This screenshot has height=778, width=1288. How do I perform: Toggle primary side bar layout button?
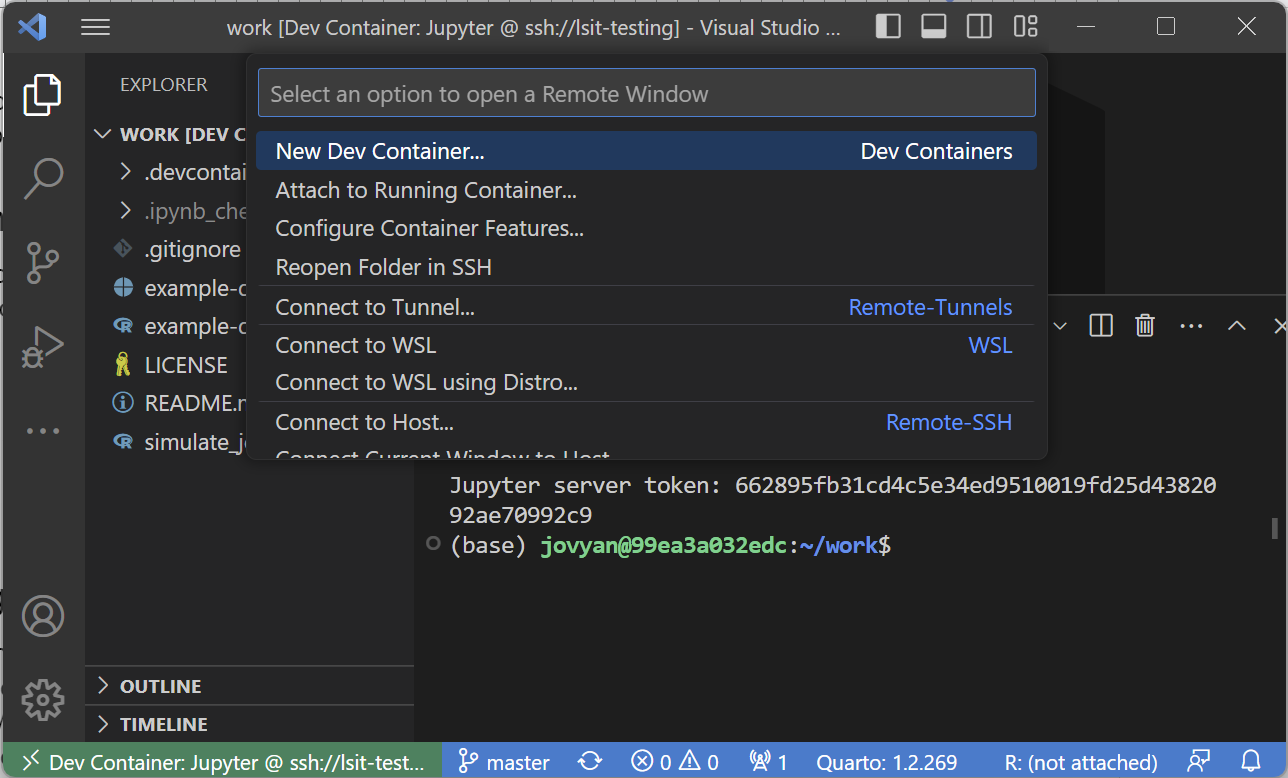coord(888,27)
